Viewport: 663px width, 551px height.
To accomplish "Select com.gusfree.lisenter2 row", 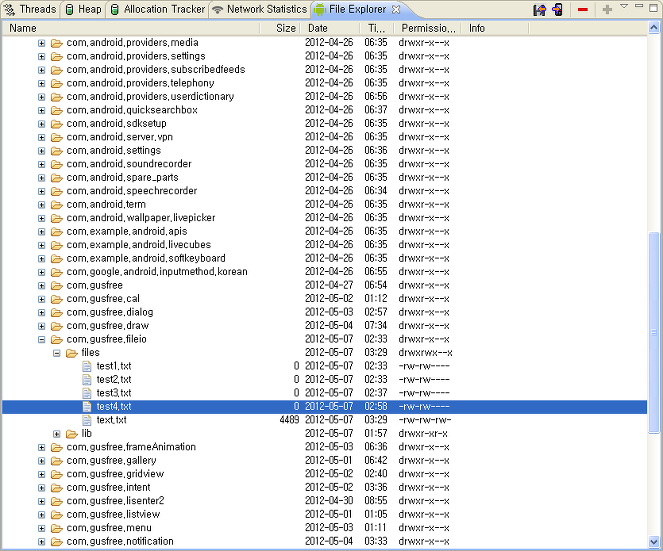I will [325, 501].
